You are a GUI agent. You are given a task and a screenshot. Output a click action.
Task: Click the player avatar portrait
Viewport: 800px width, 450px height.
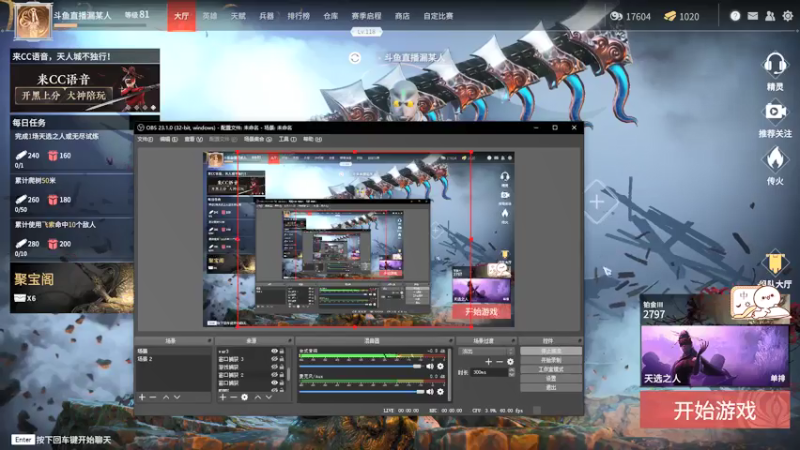pos(33,21)
